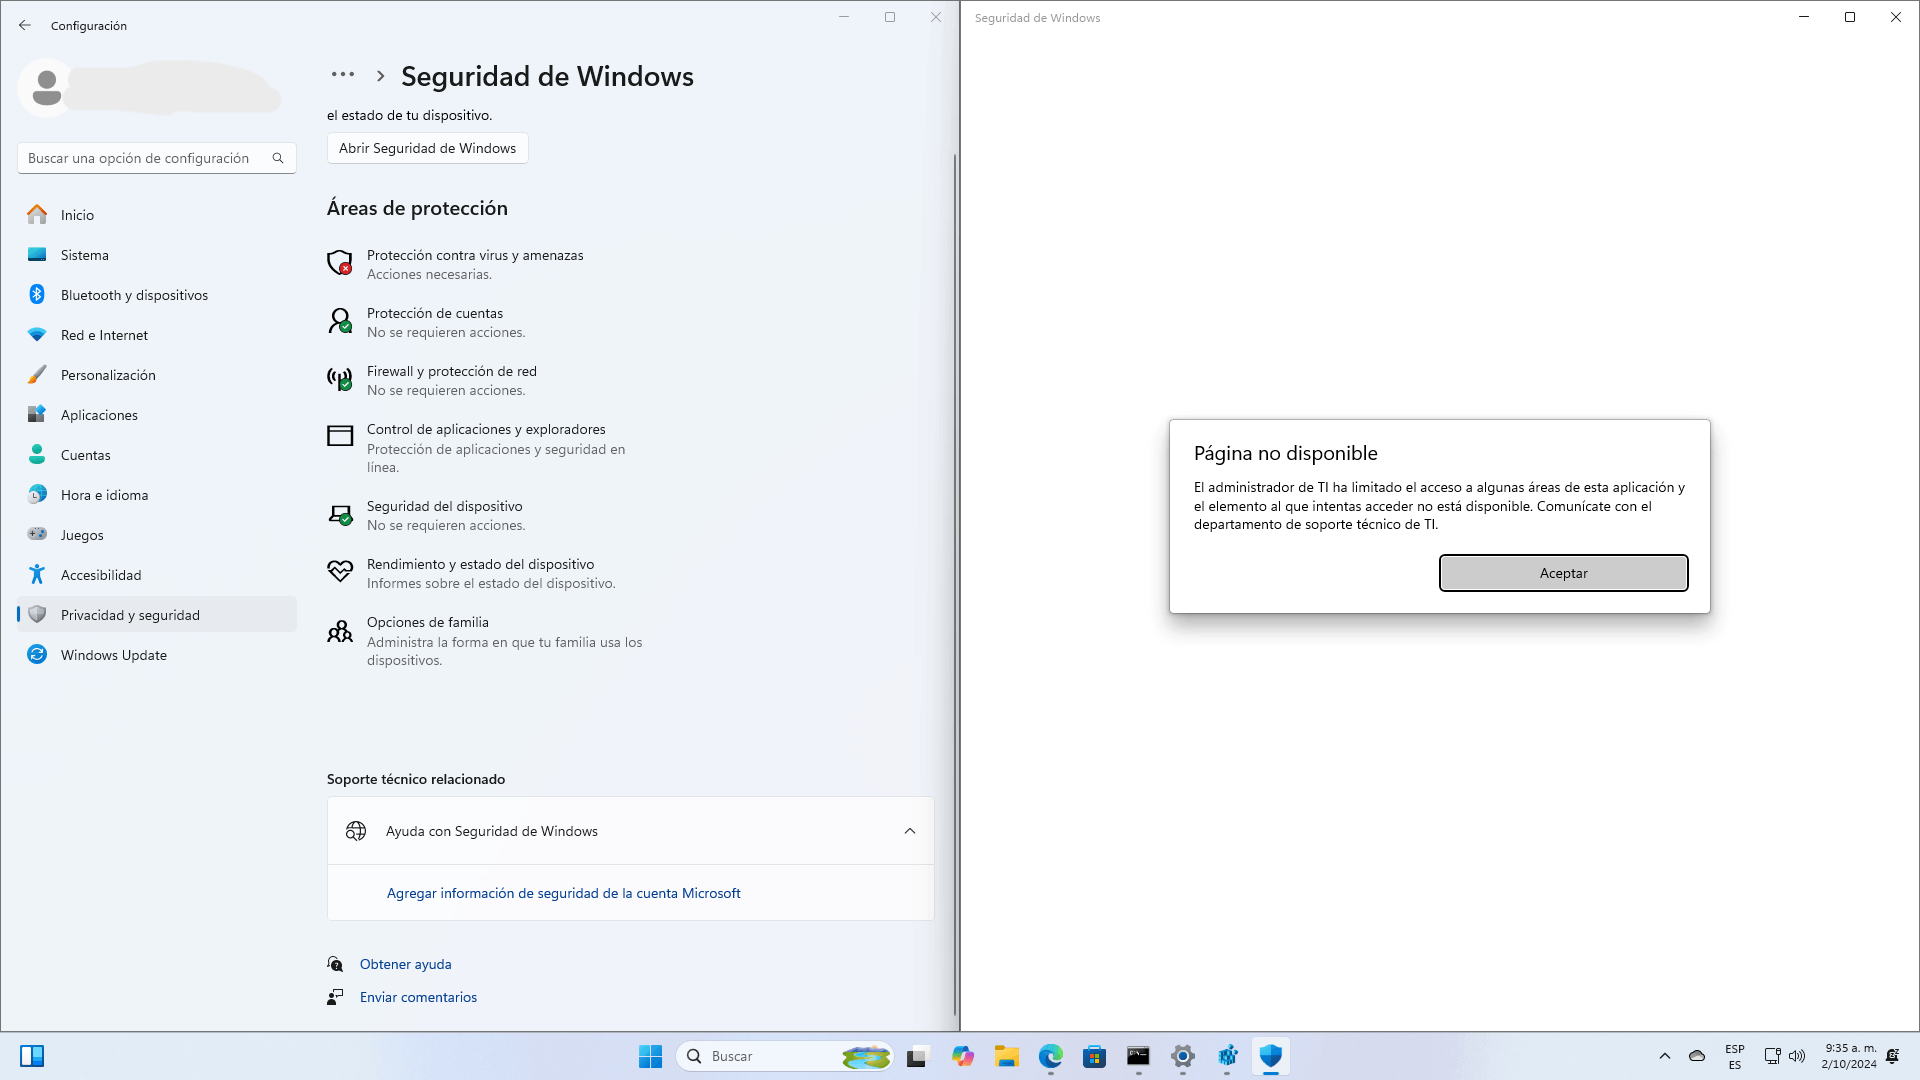The height and width of the screenshot is (1080, 1920).
Task: Click the OneDrive cloud tray icon
Action: coord(1697,1056)
